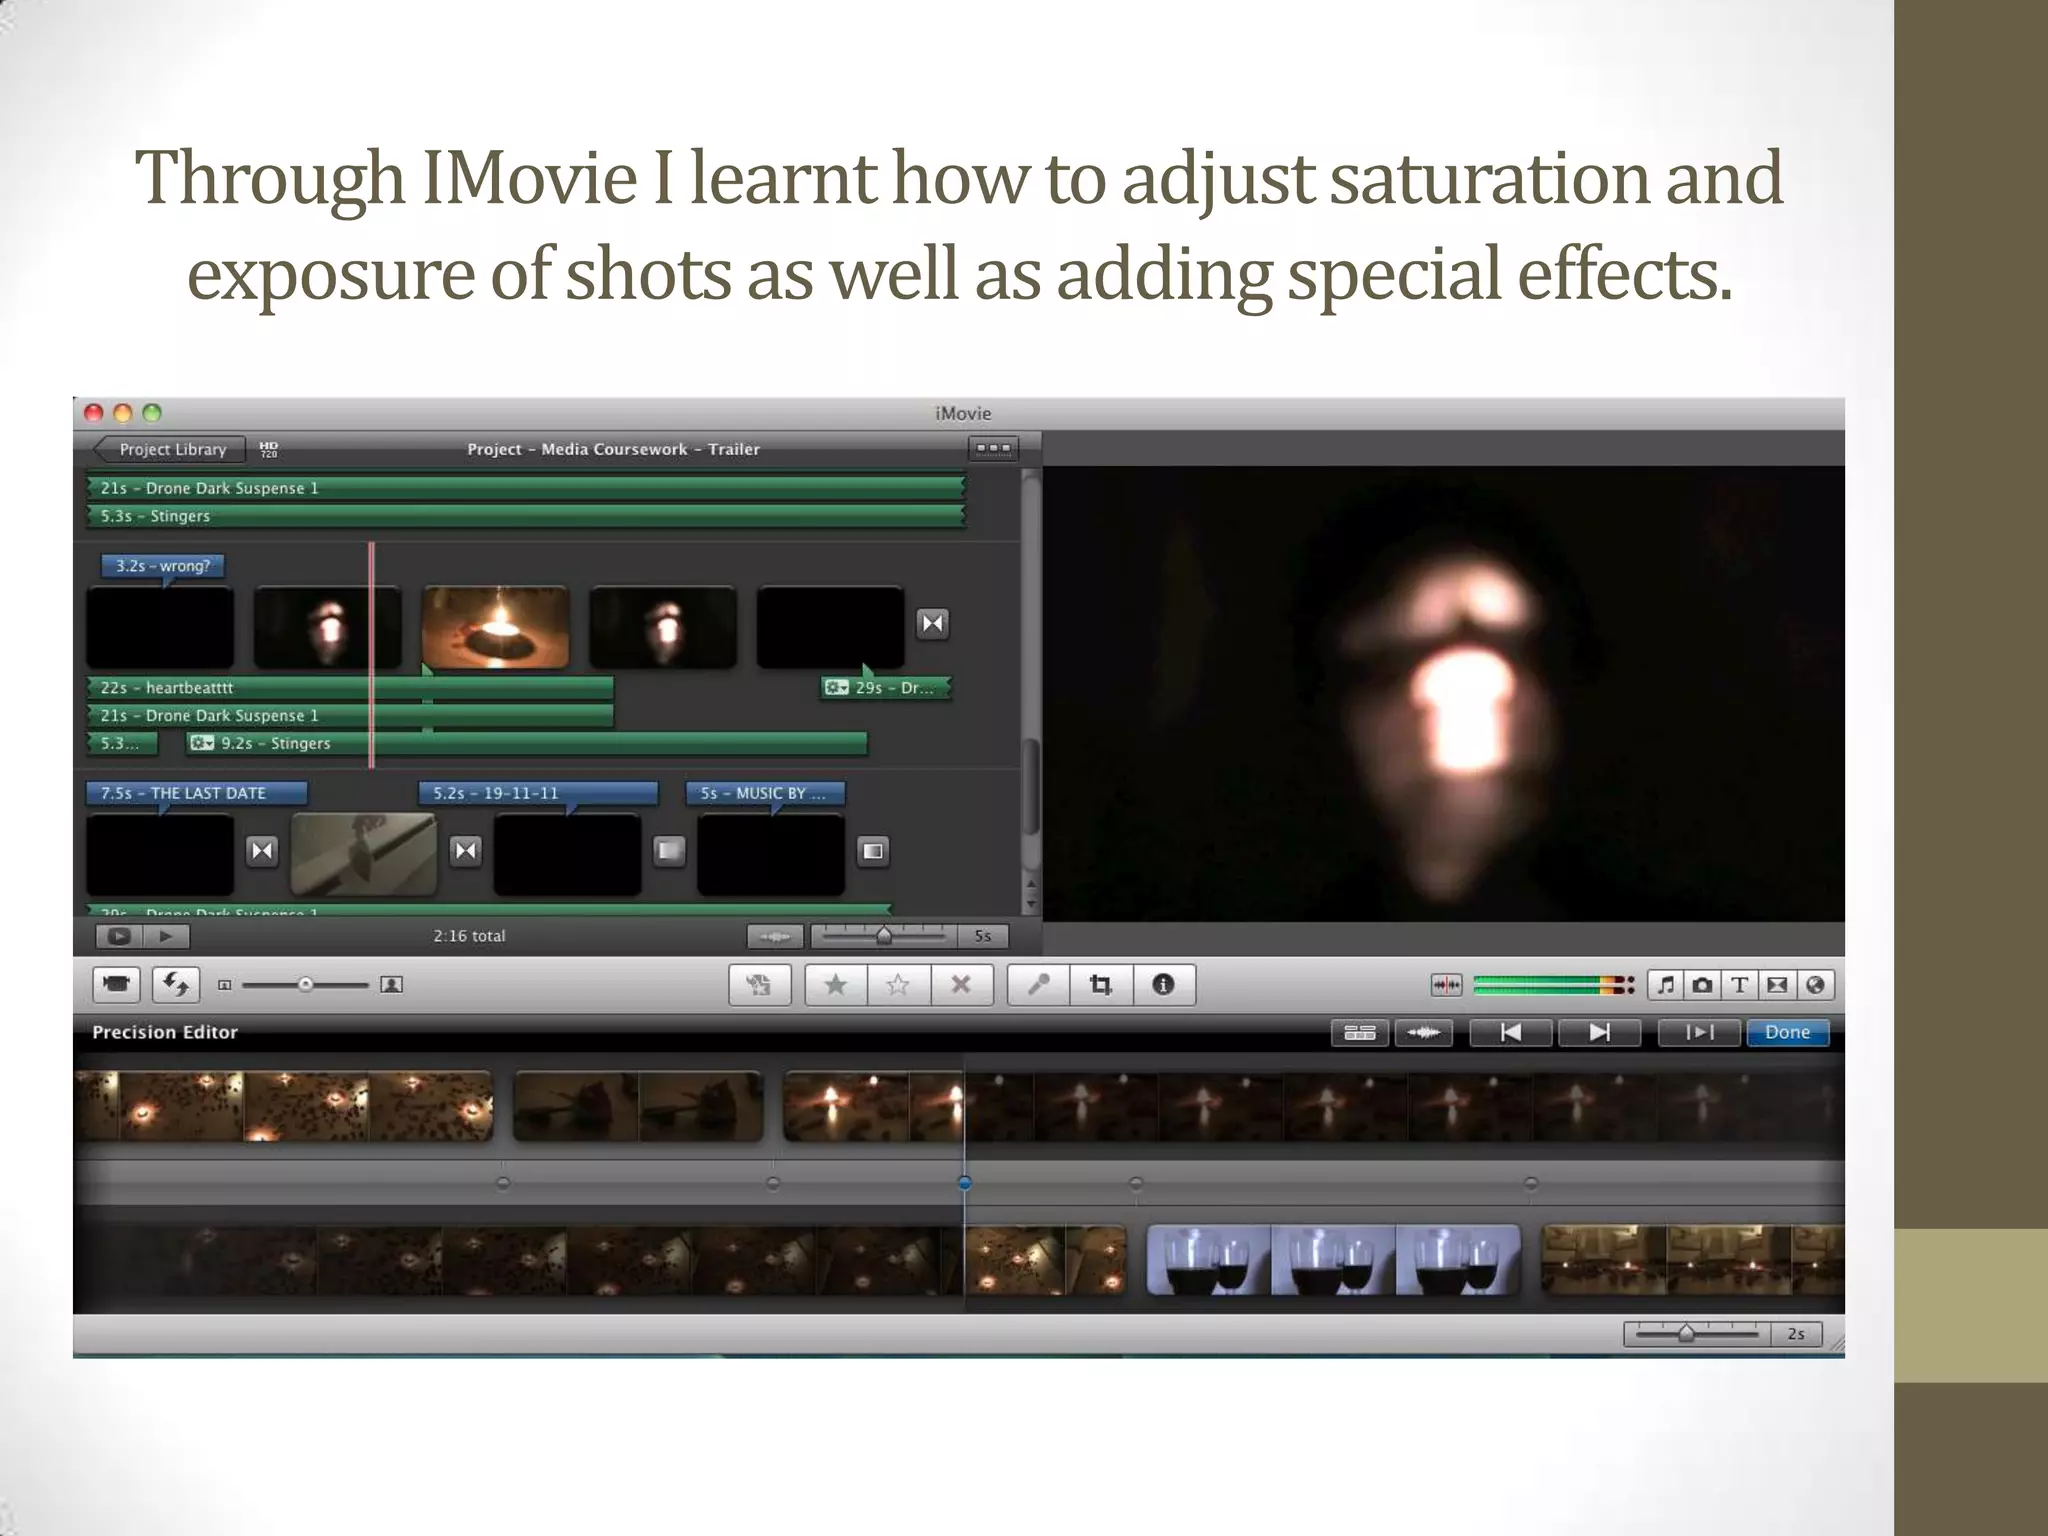Select fade transition after MUSIC BY clip
Screen dimensions: 2048x1536
point(873,851)
